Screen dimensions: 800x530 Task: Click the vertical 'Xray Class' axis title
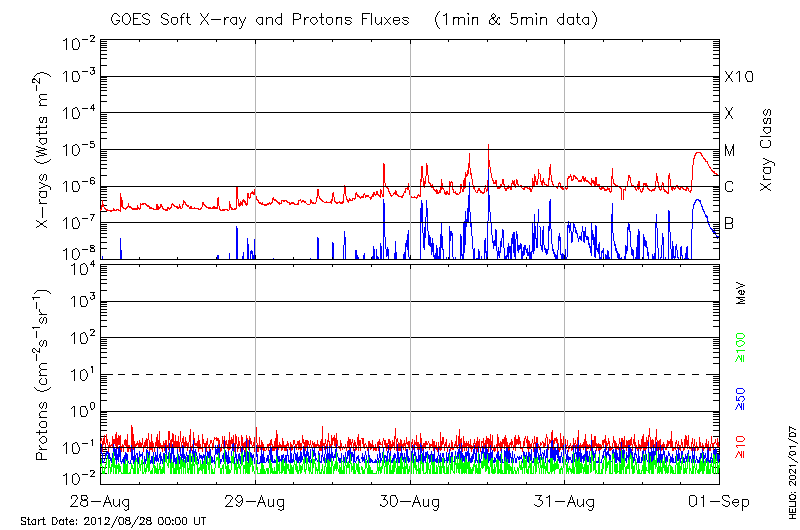(767, 150)
